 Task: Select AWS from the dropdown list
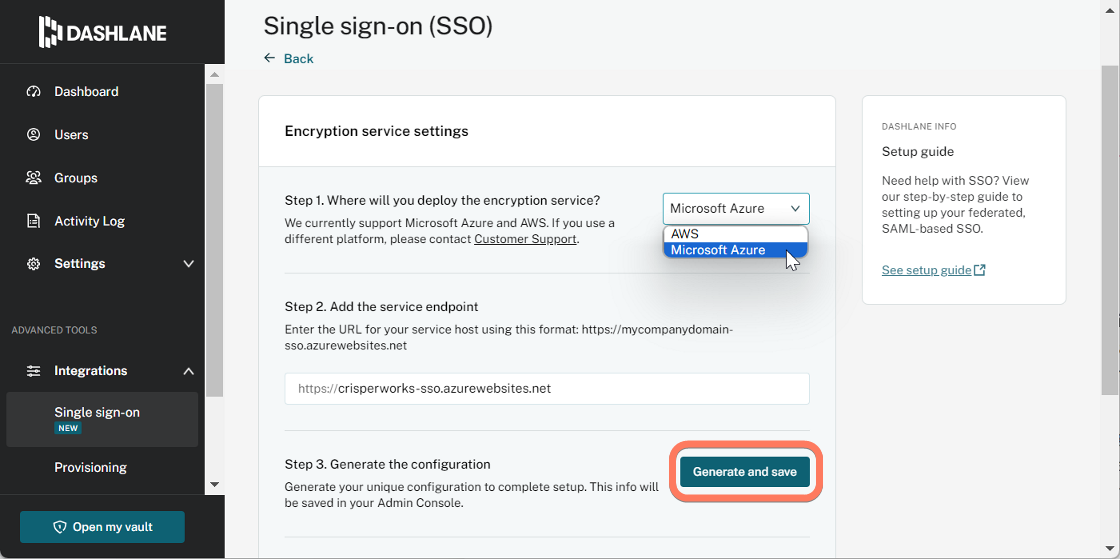point(735,234)
